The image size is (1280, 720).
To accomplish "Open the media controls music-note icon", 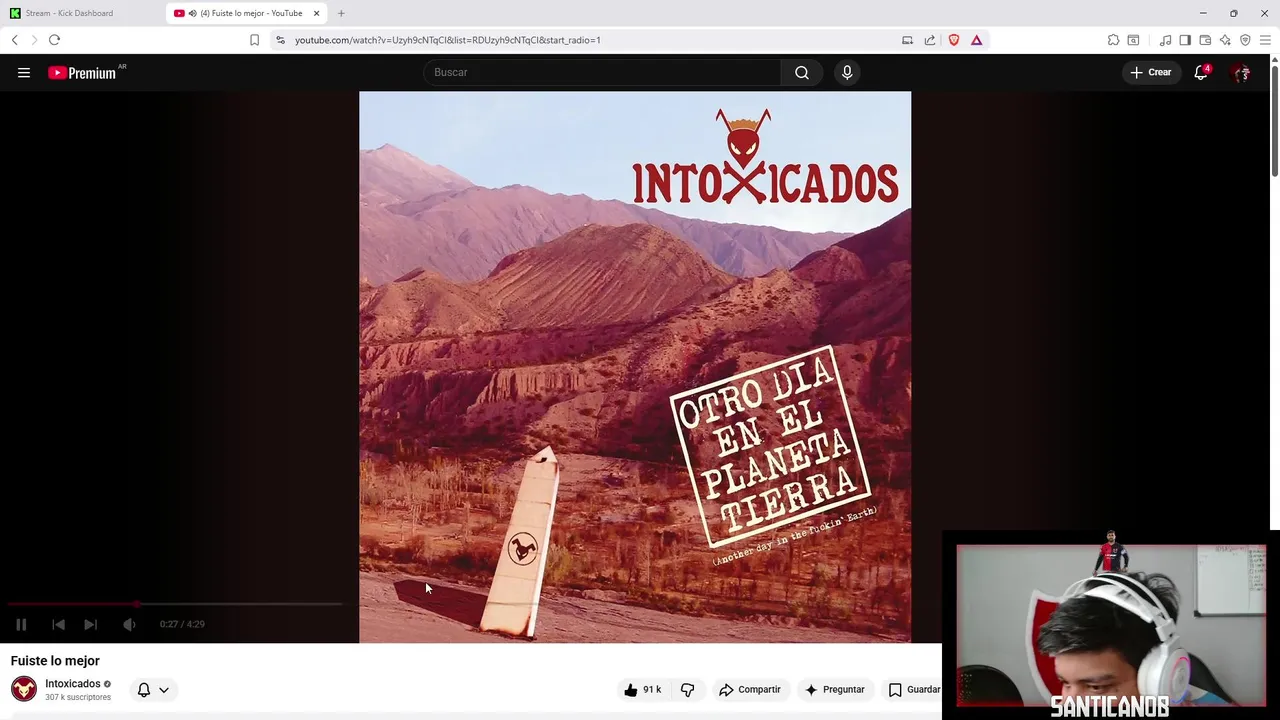I will (x=1165, y=40).
